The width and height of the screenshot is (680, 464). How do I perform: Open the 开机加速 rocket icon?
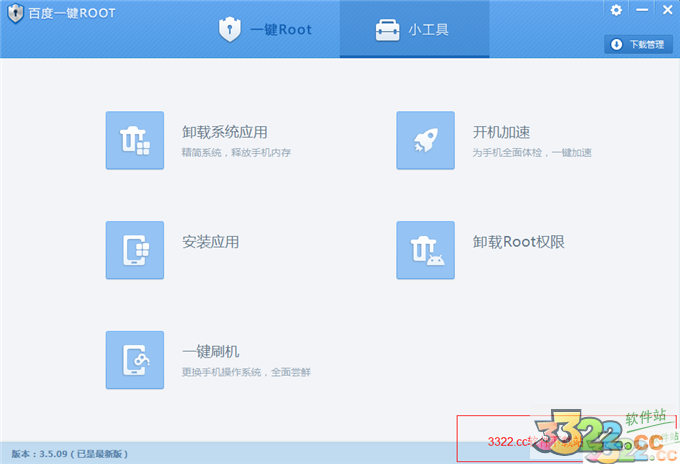click(x=425, y=140)
